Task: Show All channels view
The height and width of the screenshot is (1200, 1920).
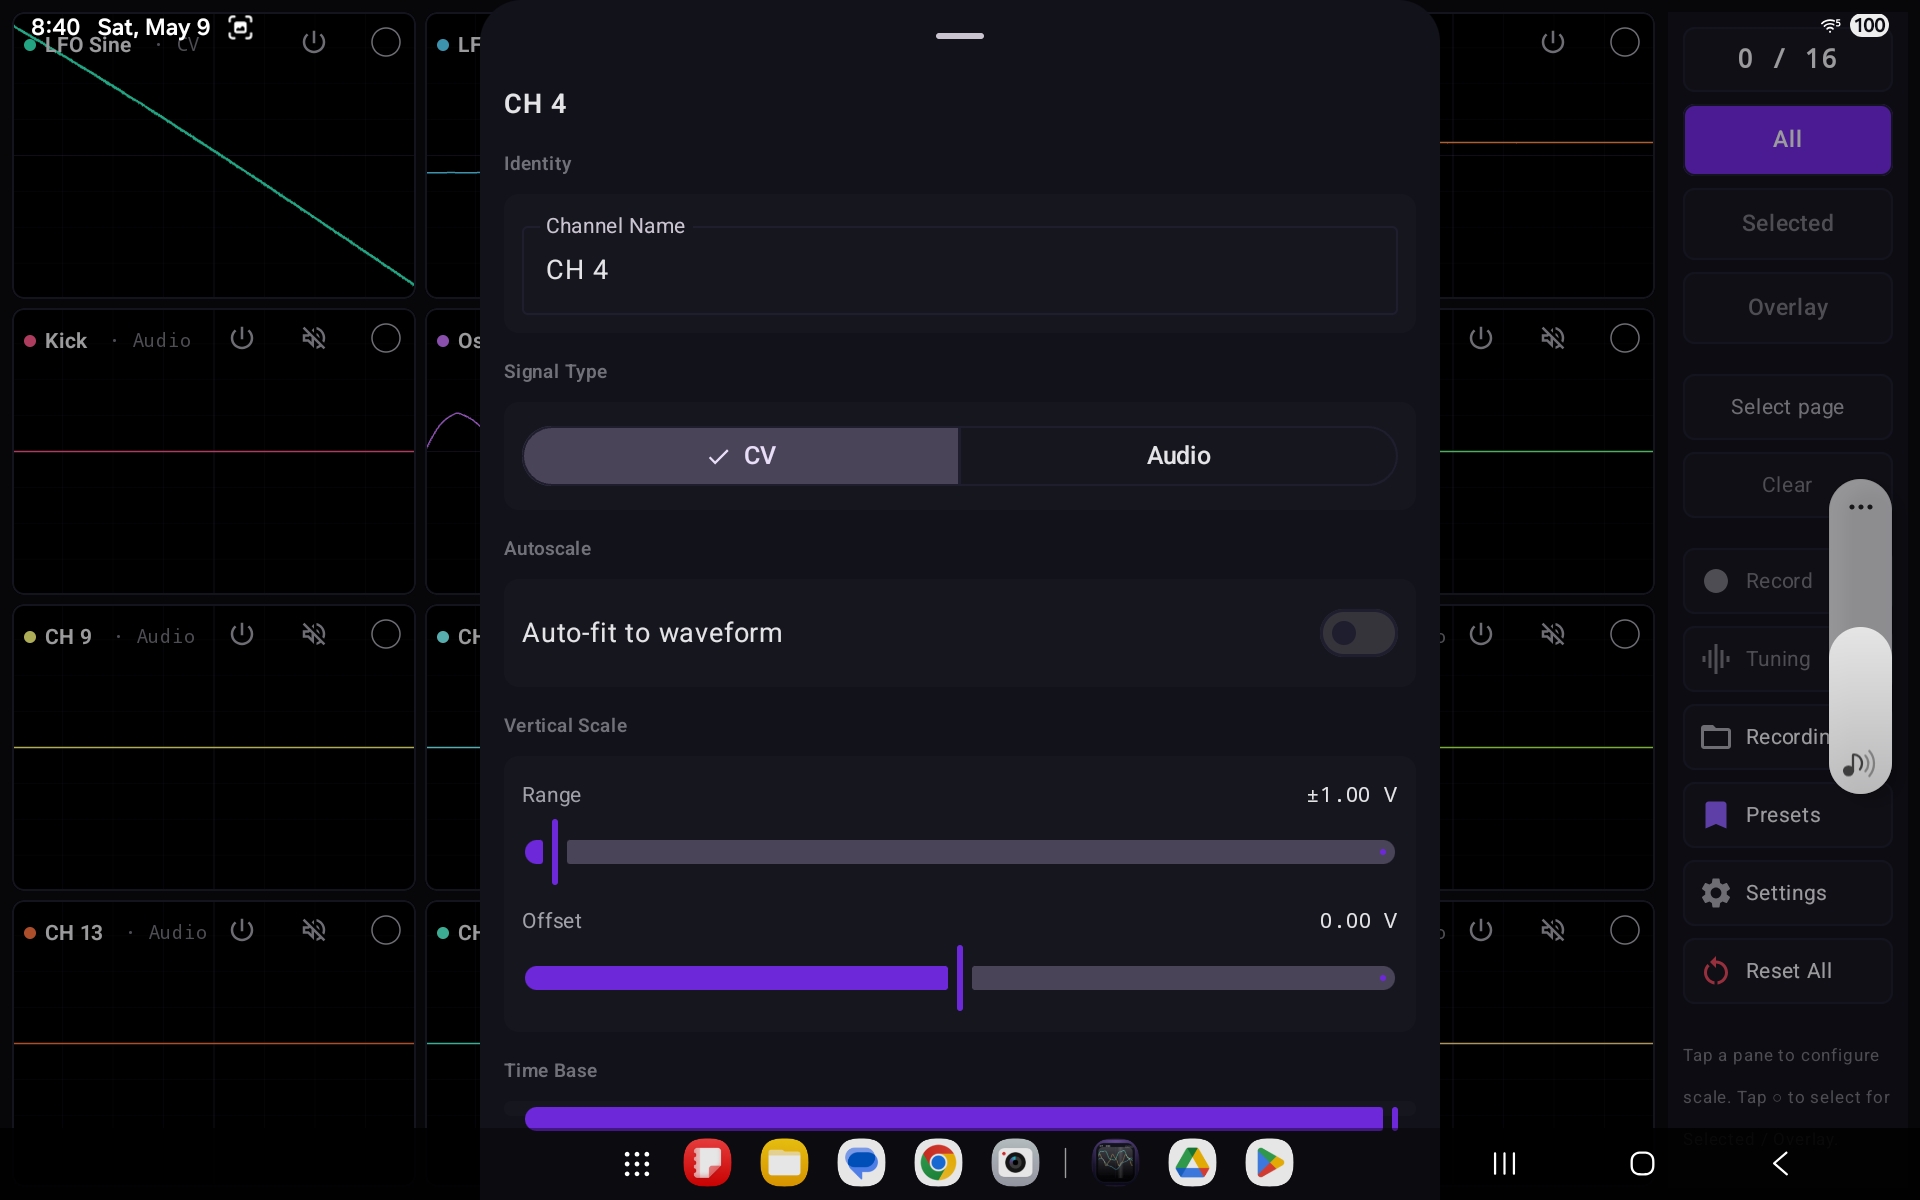Action: point(1788,140)
